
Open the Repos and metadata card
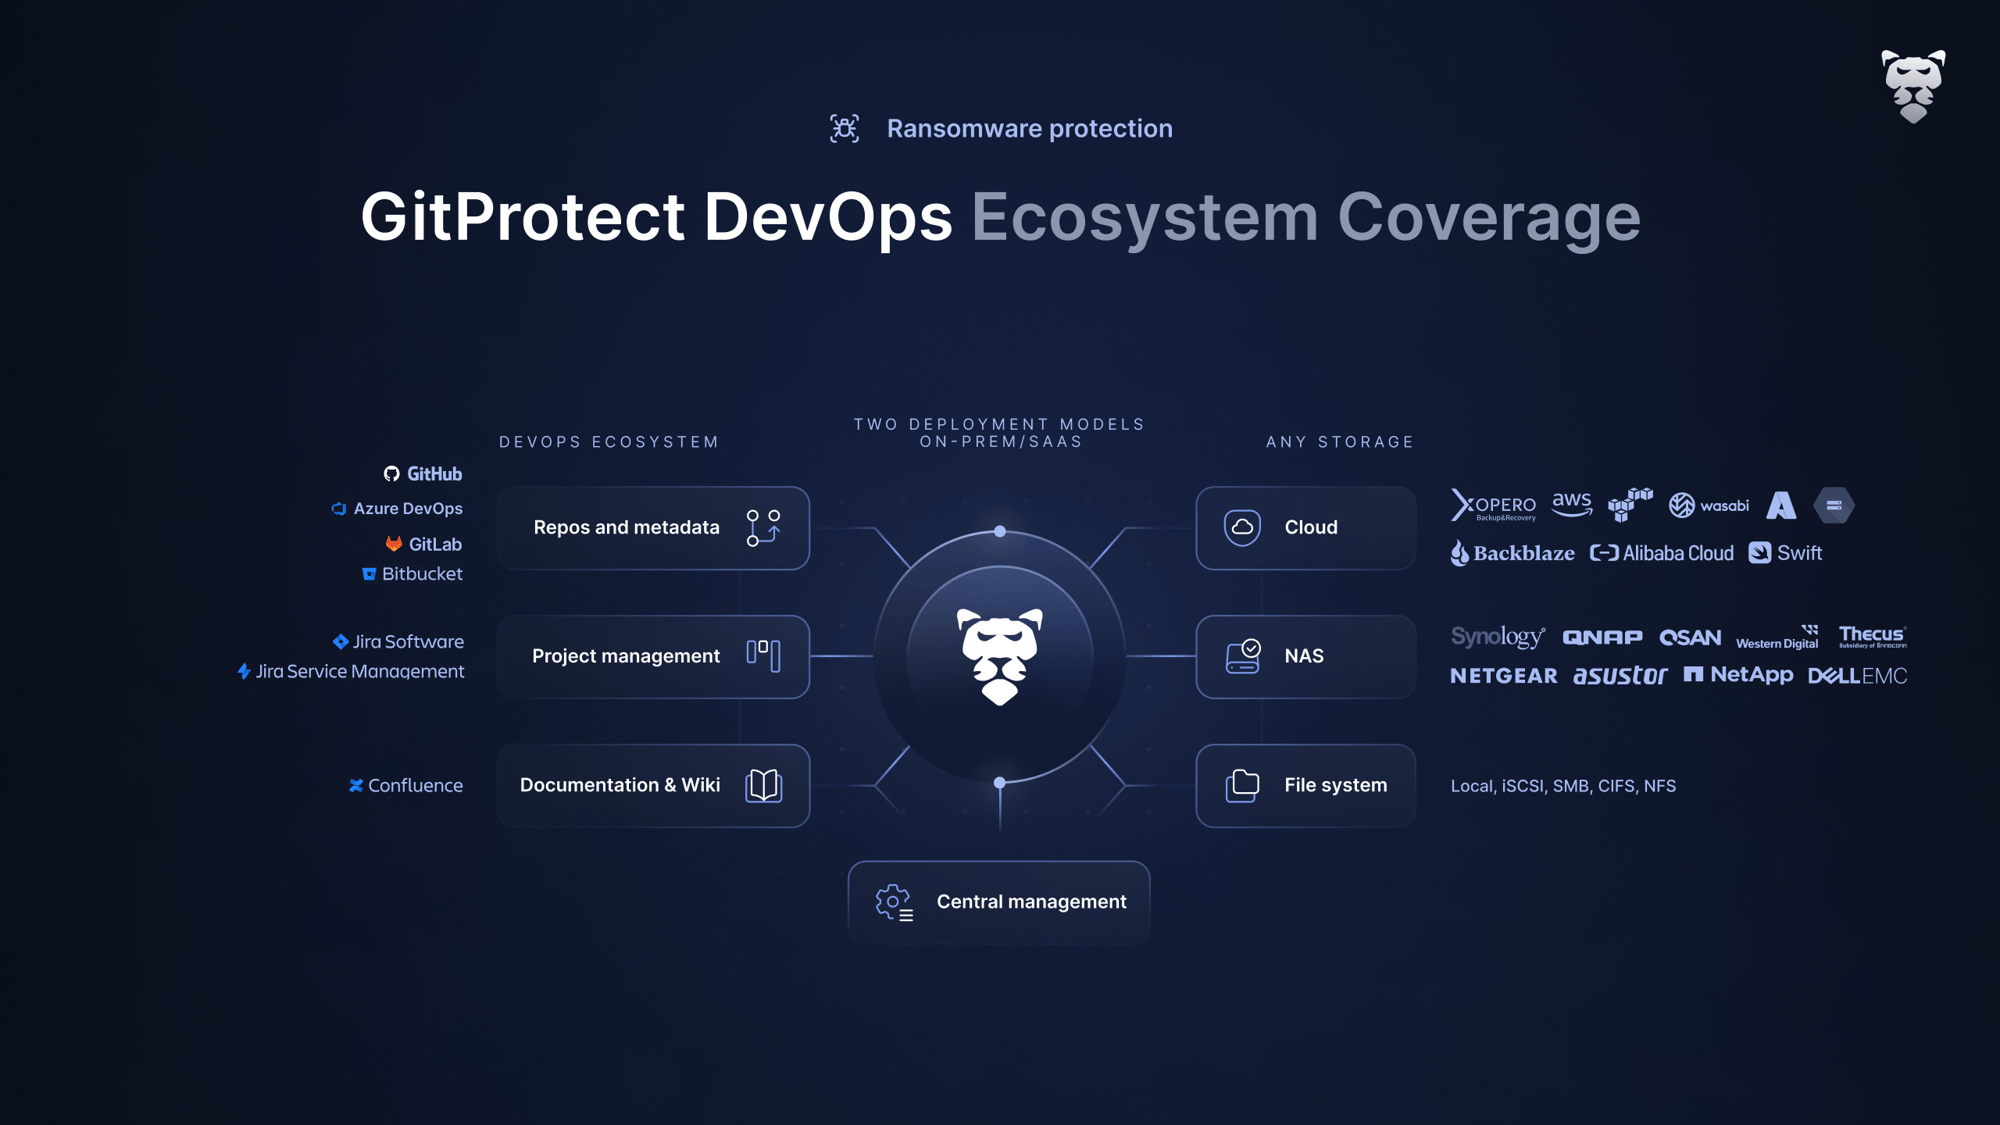(653, 528)
